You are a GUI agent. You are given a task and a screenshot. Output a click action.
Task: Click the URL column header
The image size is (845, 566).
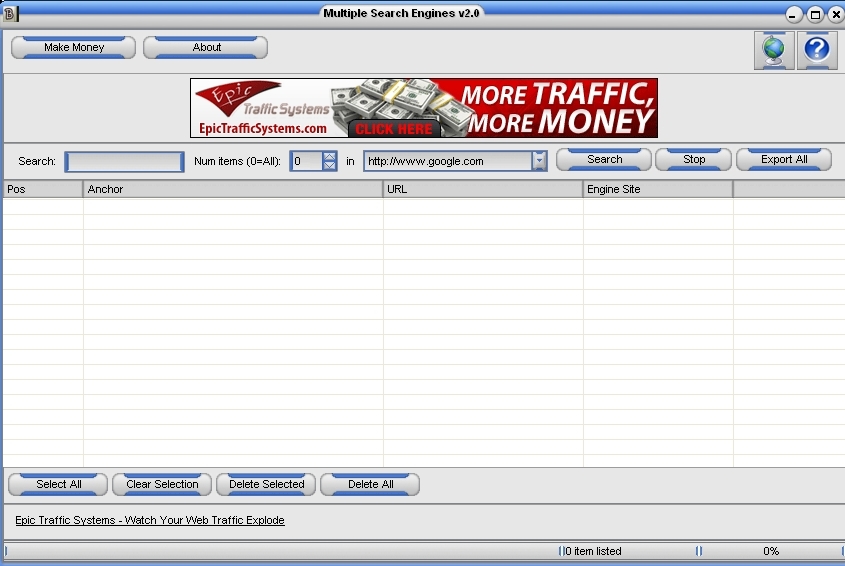(483, 189)
